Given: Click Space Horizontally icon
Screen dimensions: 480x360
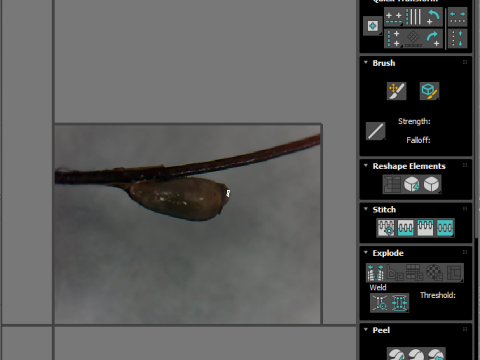Looking at the screenshot, I should coord(457,17).
